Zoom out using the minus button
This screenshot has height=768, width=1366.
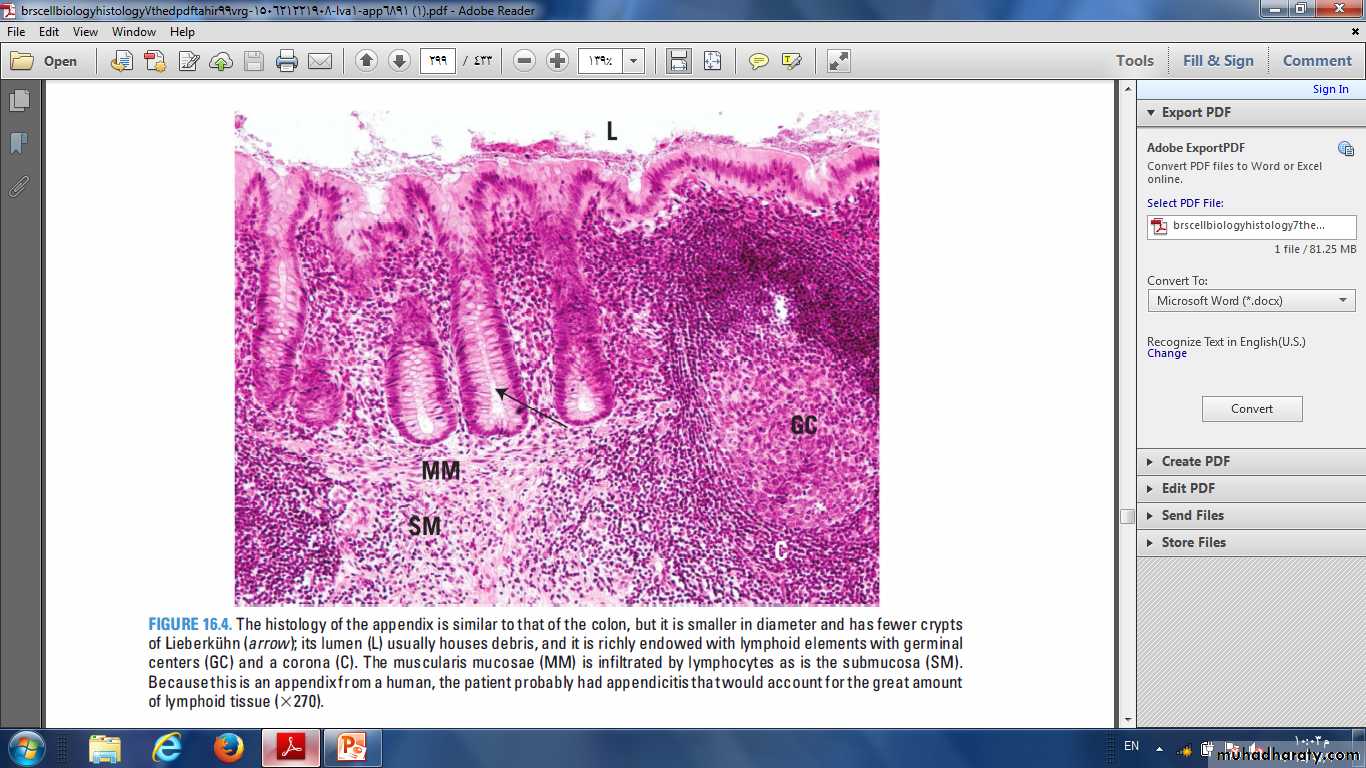(x=525, y=61)
